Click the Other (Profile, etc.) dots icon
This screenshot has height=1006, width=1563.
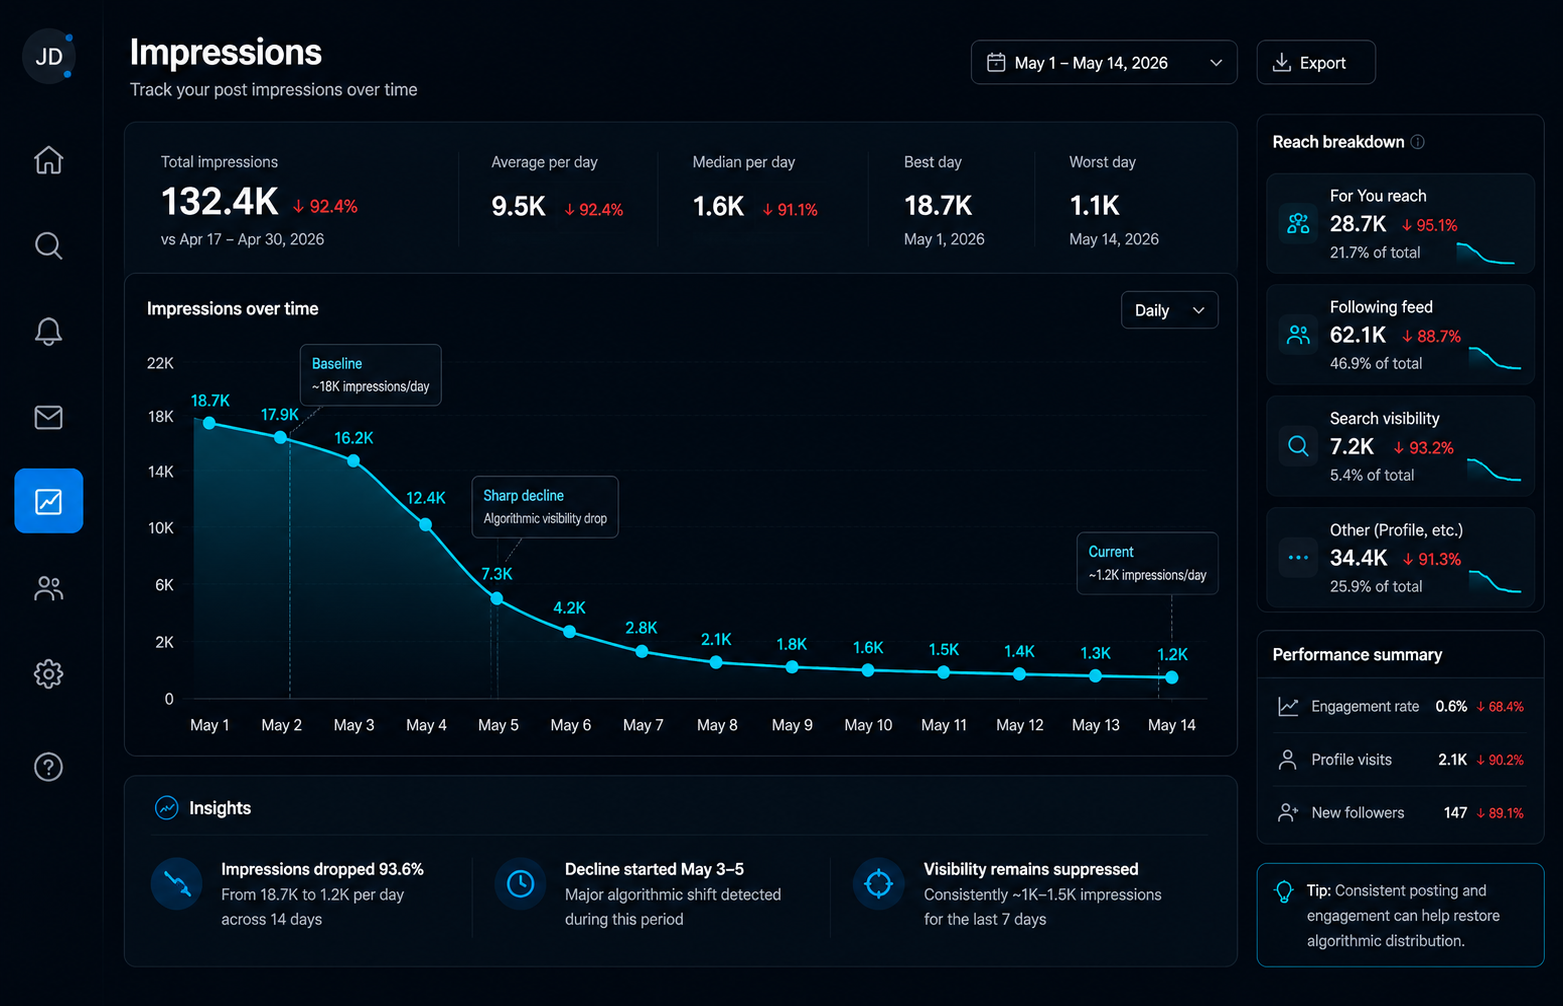[1298, 557]
